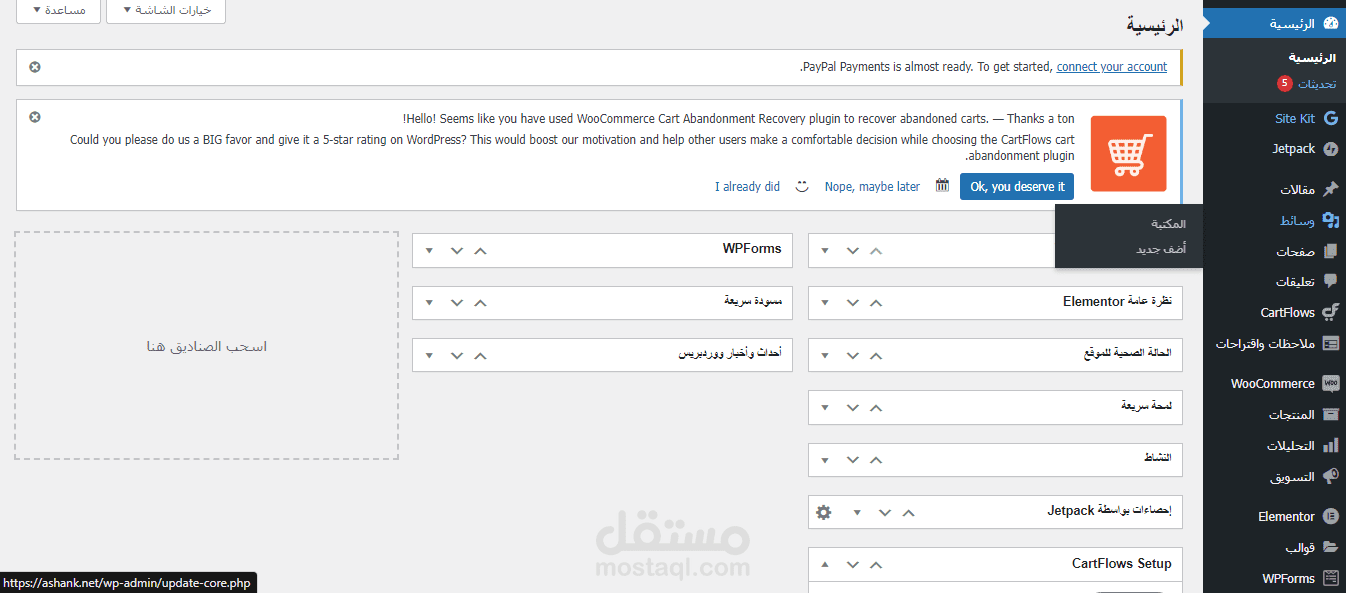Click the Elementor sidebar icon
This screenshot has height=593, width=1346.
pos(1330,516)
